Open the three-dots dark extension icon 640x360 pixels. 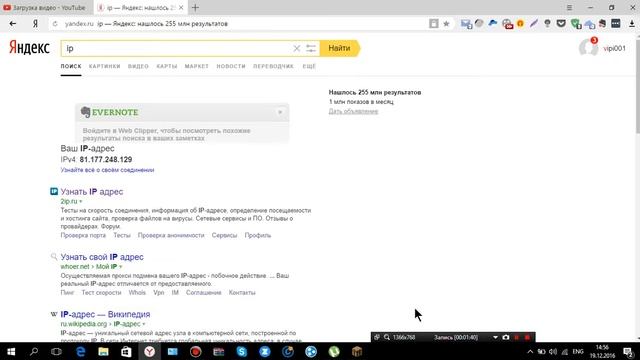pyautogui.click(x=616, y=24)
